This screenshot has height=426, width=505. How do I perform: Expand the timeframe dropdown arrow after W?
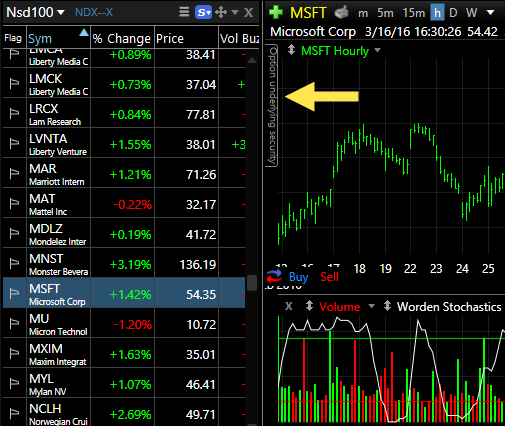tap(490, 13)
